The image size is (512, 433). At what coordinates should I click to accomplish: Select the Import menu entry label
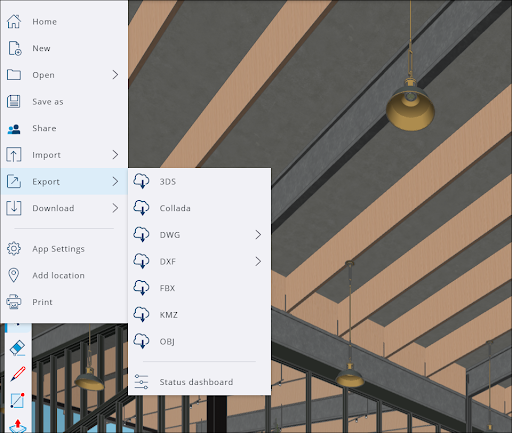(x=46, y=155)
